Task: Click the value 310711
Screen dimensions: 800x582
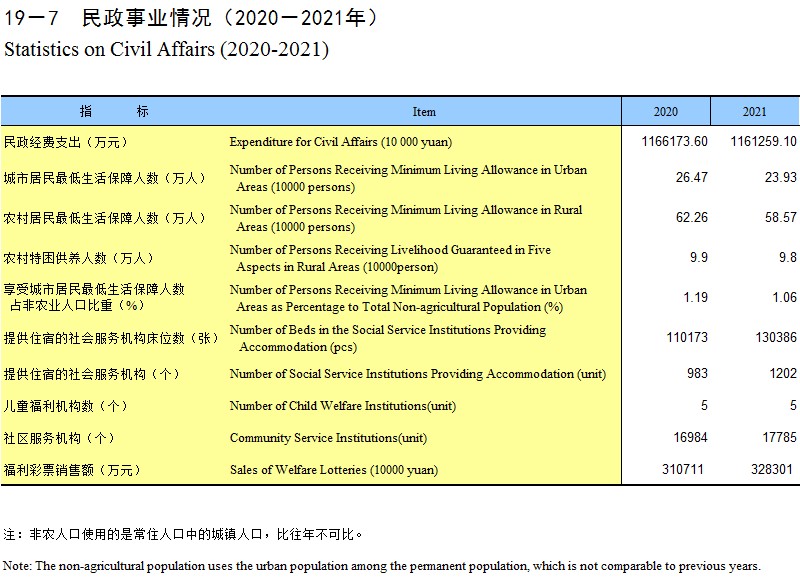Action: click(683, 469)
